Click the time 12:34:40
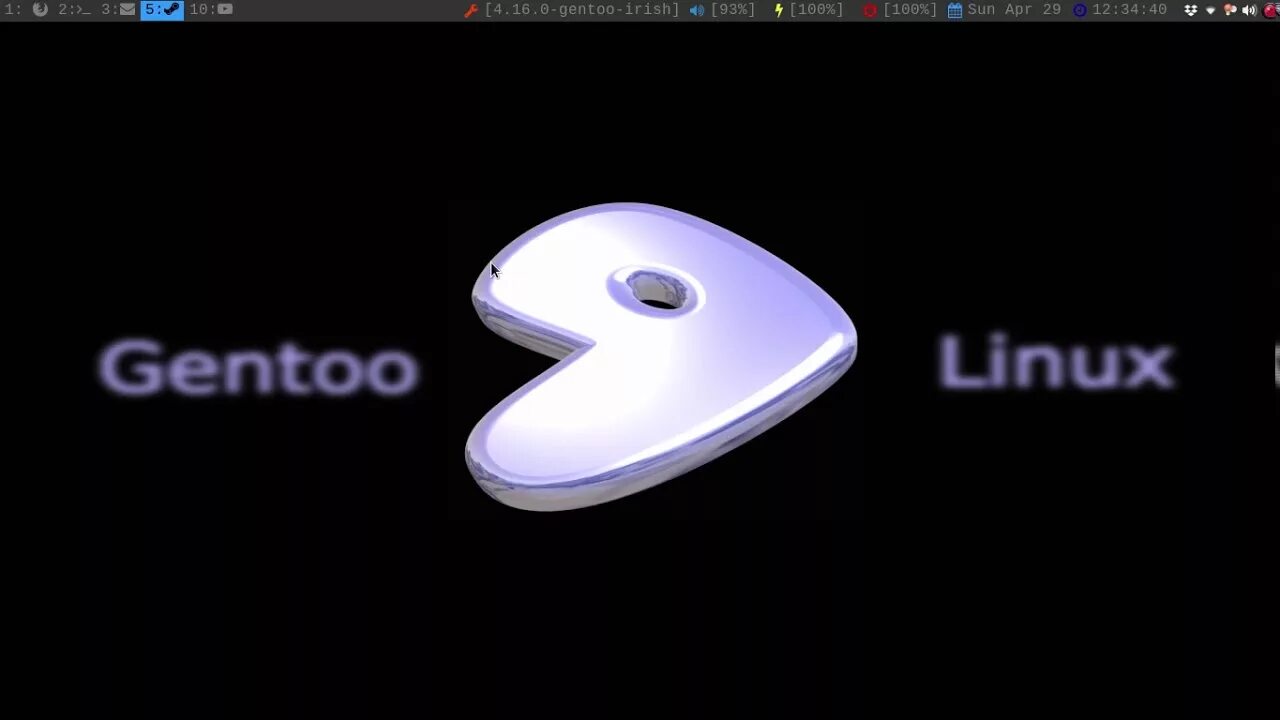 click(1129, 9)
